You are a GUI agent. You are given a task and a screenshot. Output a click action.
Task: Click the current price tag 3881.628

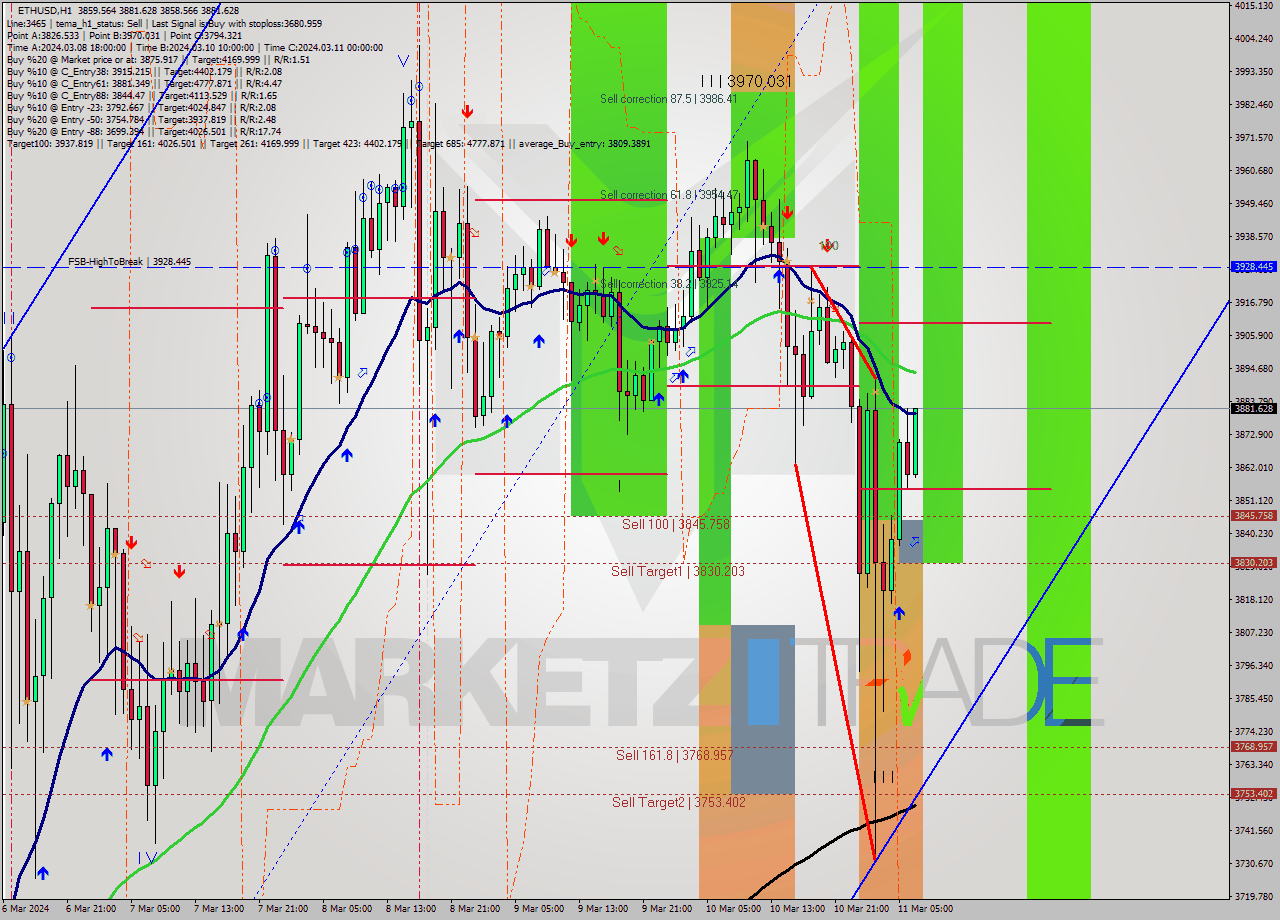click(x=1254, y=408)
